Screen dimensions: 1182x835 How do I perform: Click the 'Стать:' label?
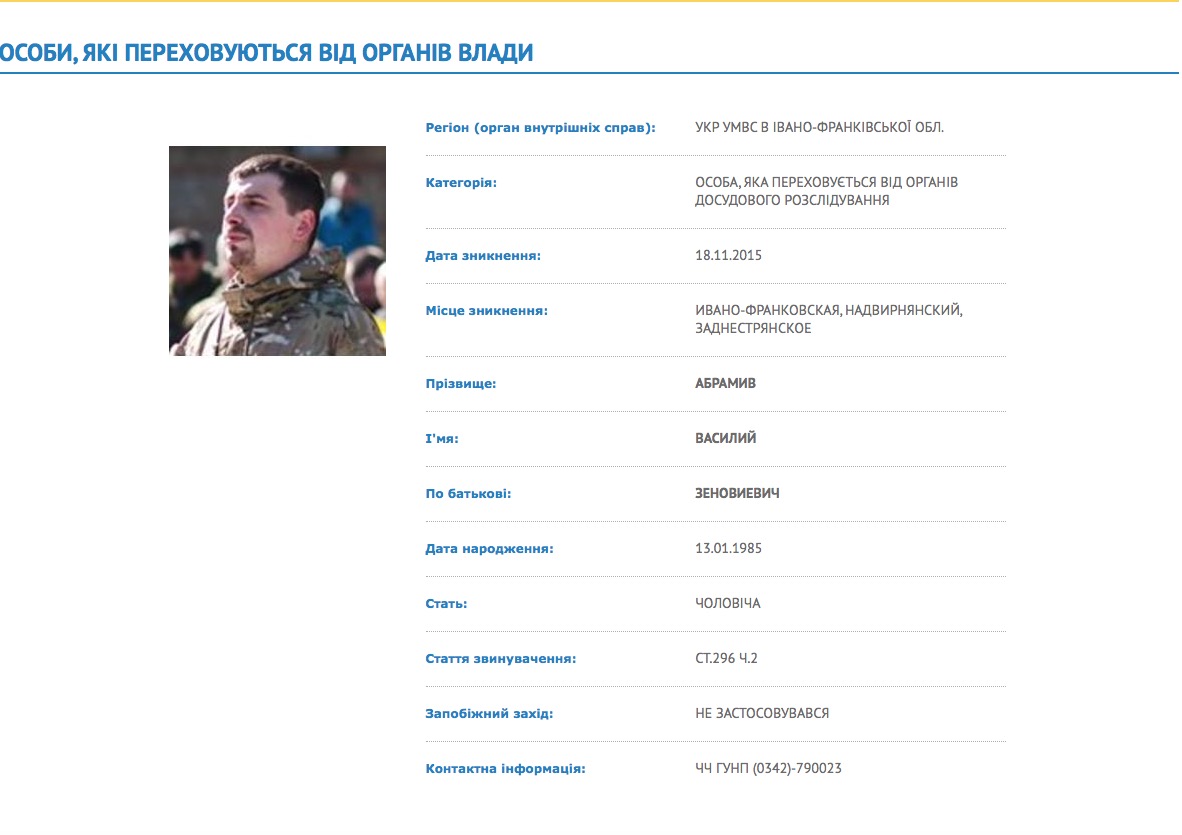(446, 604)
